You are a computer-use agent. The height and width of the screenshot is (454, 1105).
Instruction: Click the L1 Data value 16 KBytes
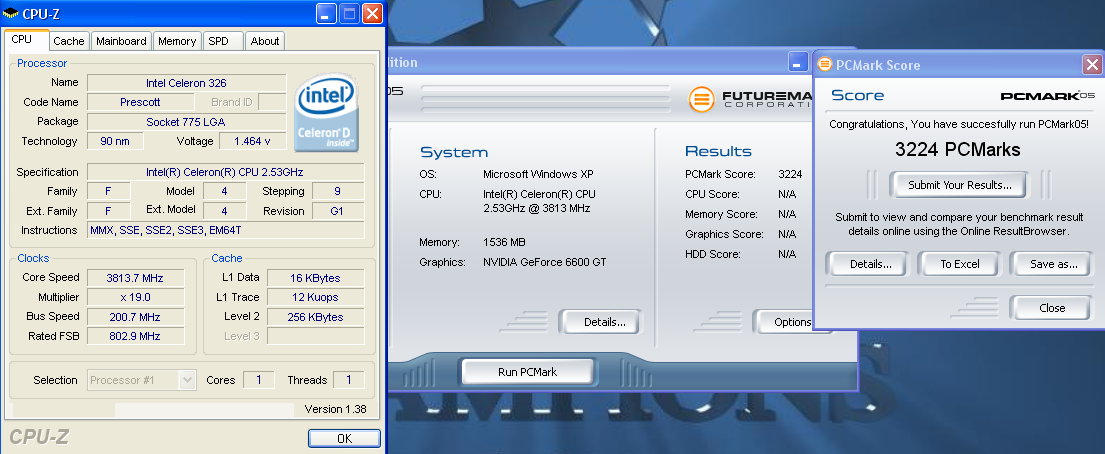[x=316, y=278]
